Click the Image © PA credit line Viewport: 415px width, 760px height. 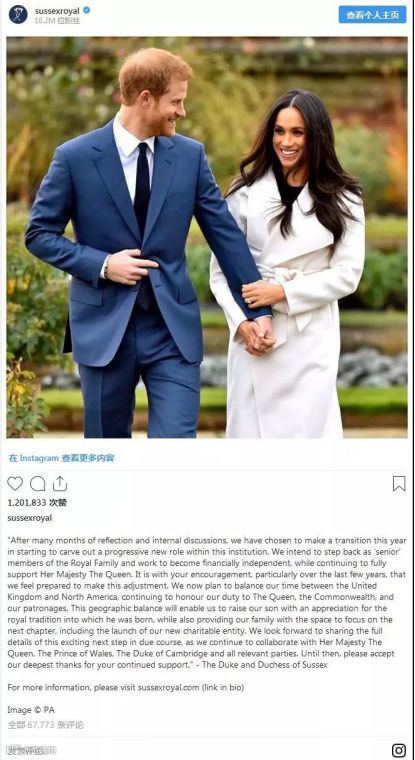pos(31,710)
